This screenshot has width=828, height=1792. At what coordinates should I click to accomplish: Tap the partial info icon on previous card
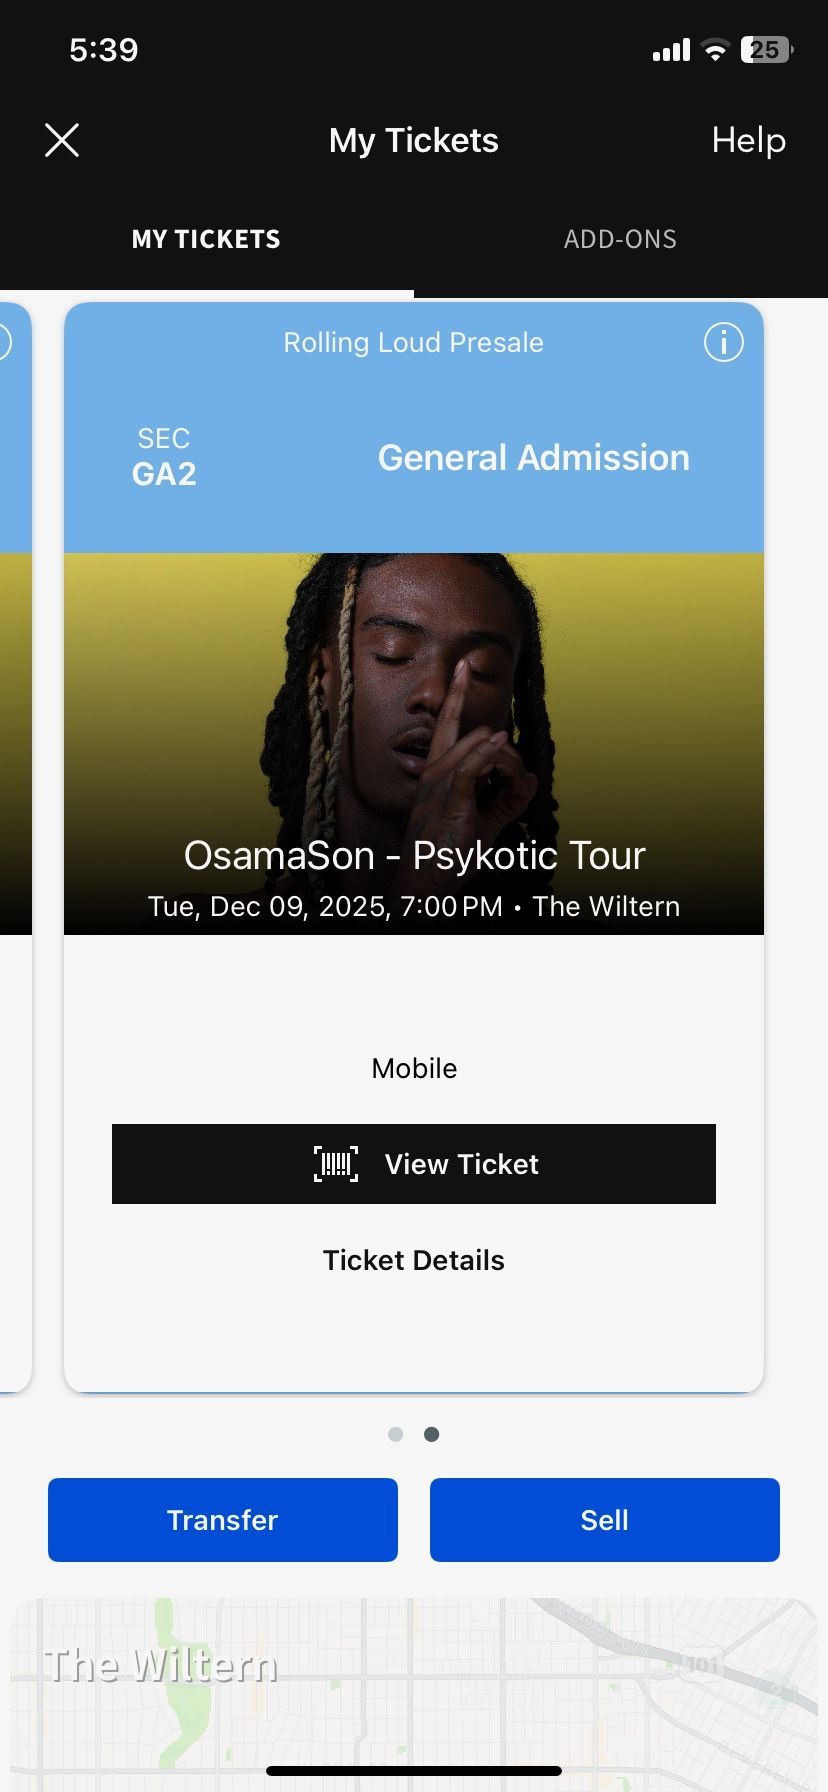pyautogui.click(x=5, y=342)
